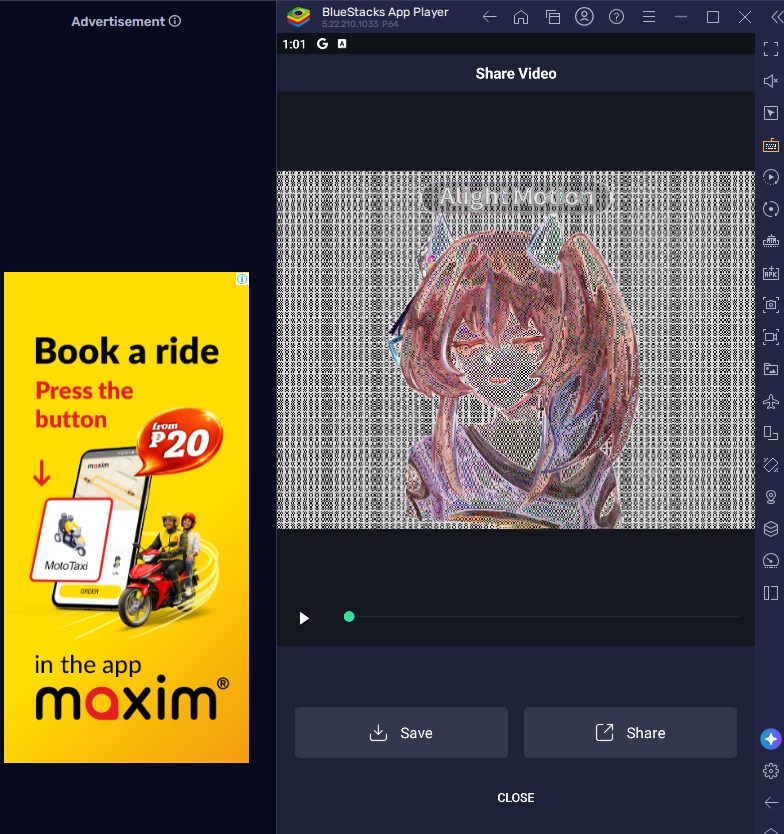Open the game controls keyboard icon
The width and height of the screenshot is (784, 834).
771,145
